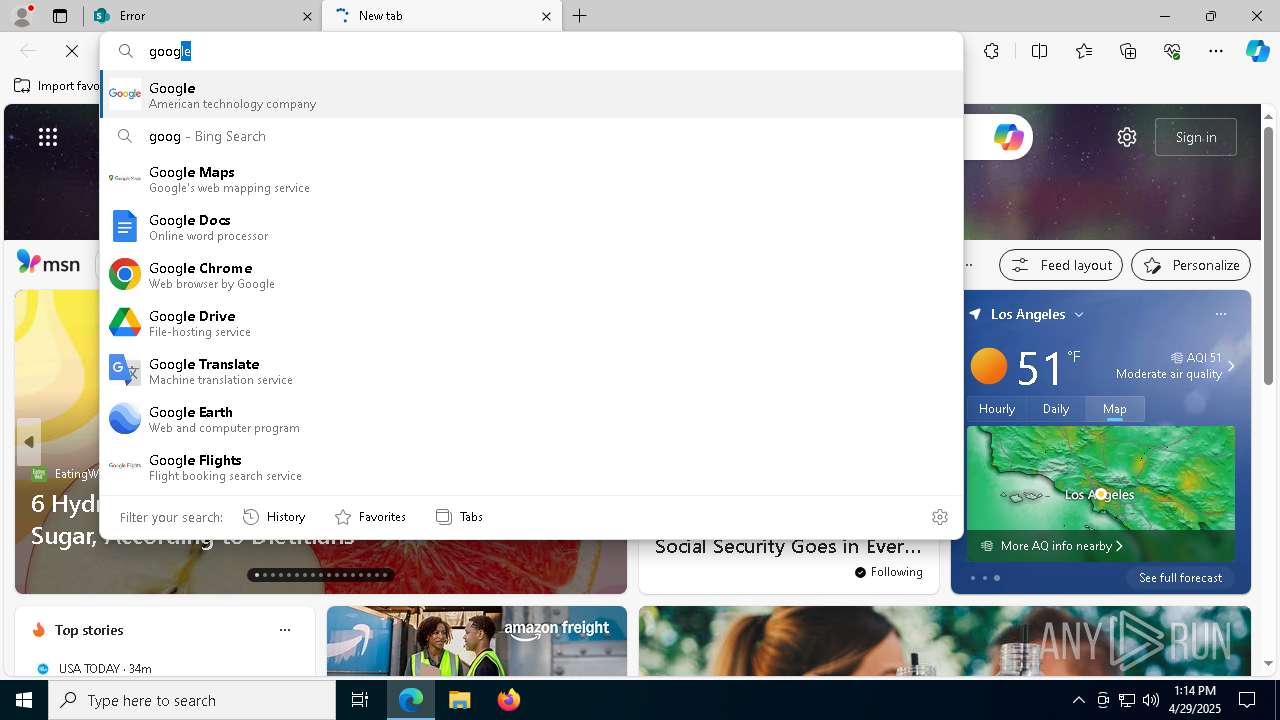
Task: Open address bar suggestion settings gear
Action: (x=939, y=517)
